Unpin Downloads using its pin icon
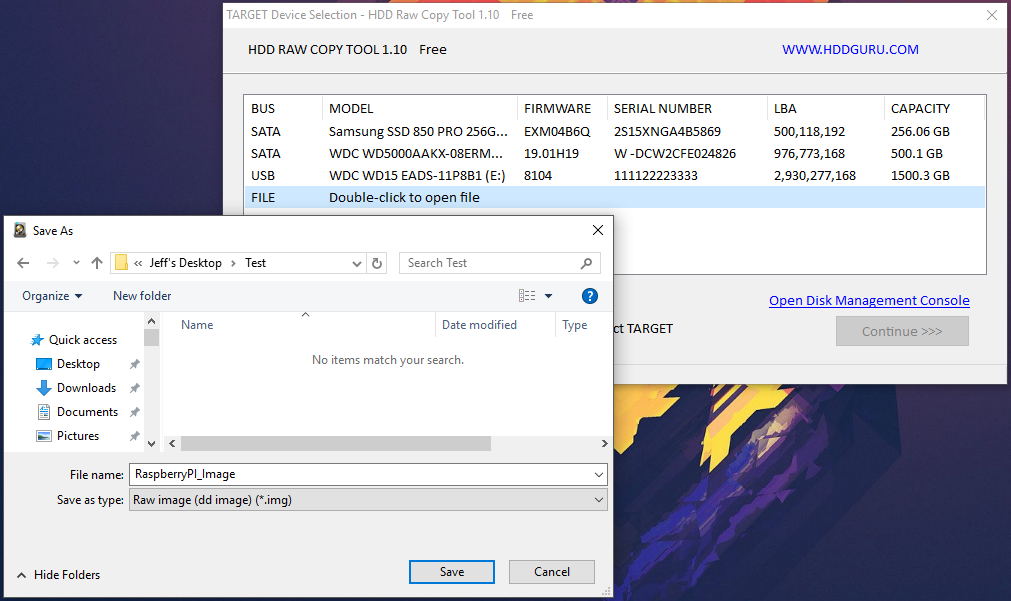The width and height of the screenshot is (1011, 601). tap(134, 388)
